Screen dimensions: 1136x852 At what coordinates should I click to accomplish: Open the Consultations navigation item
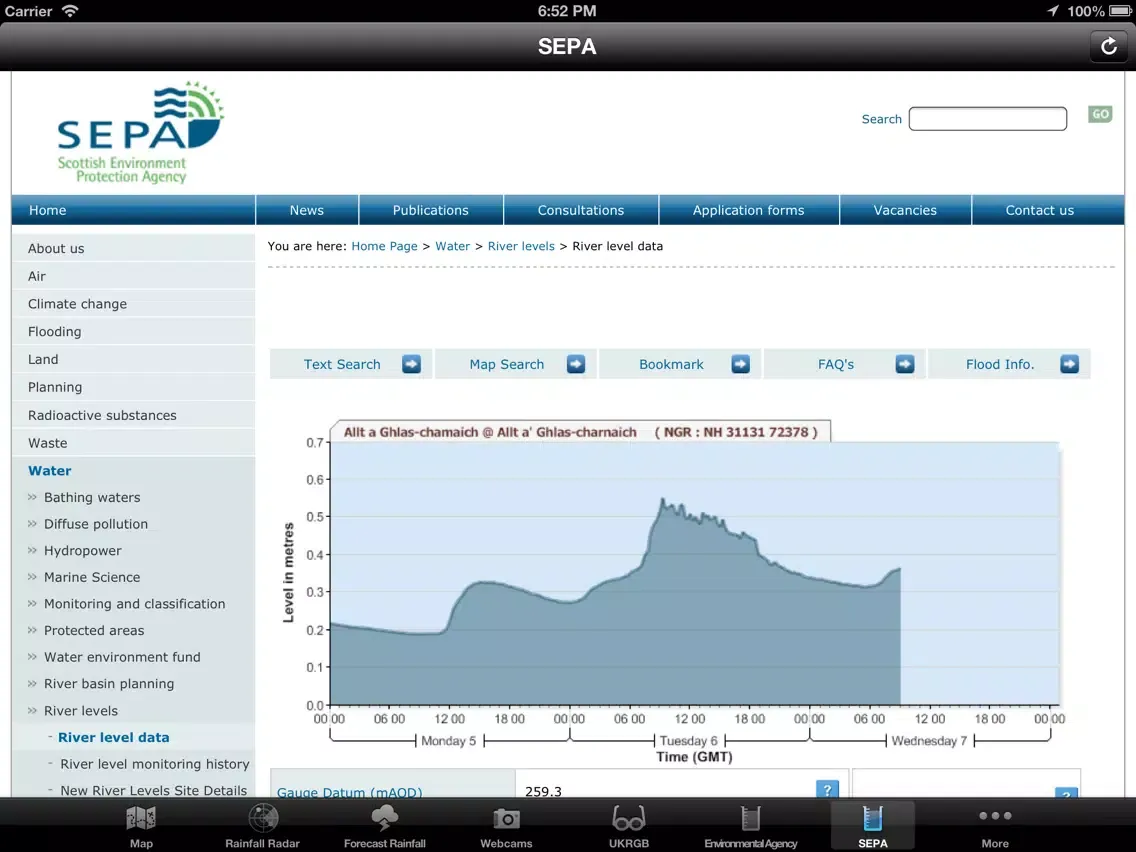pyautogui.click(x=580, y=210)
